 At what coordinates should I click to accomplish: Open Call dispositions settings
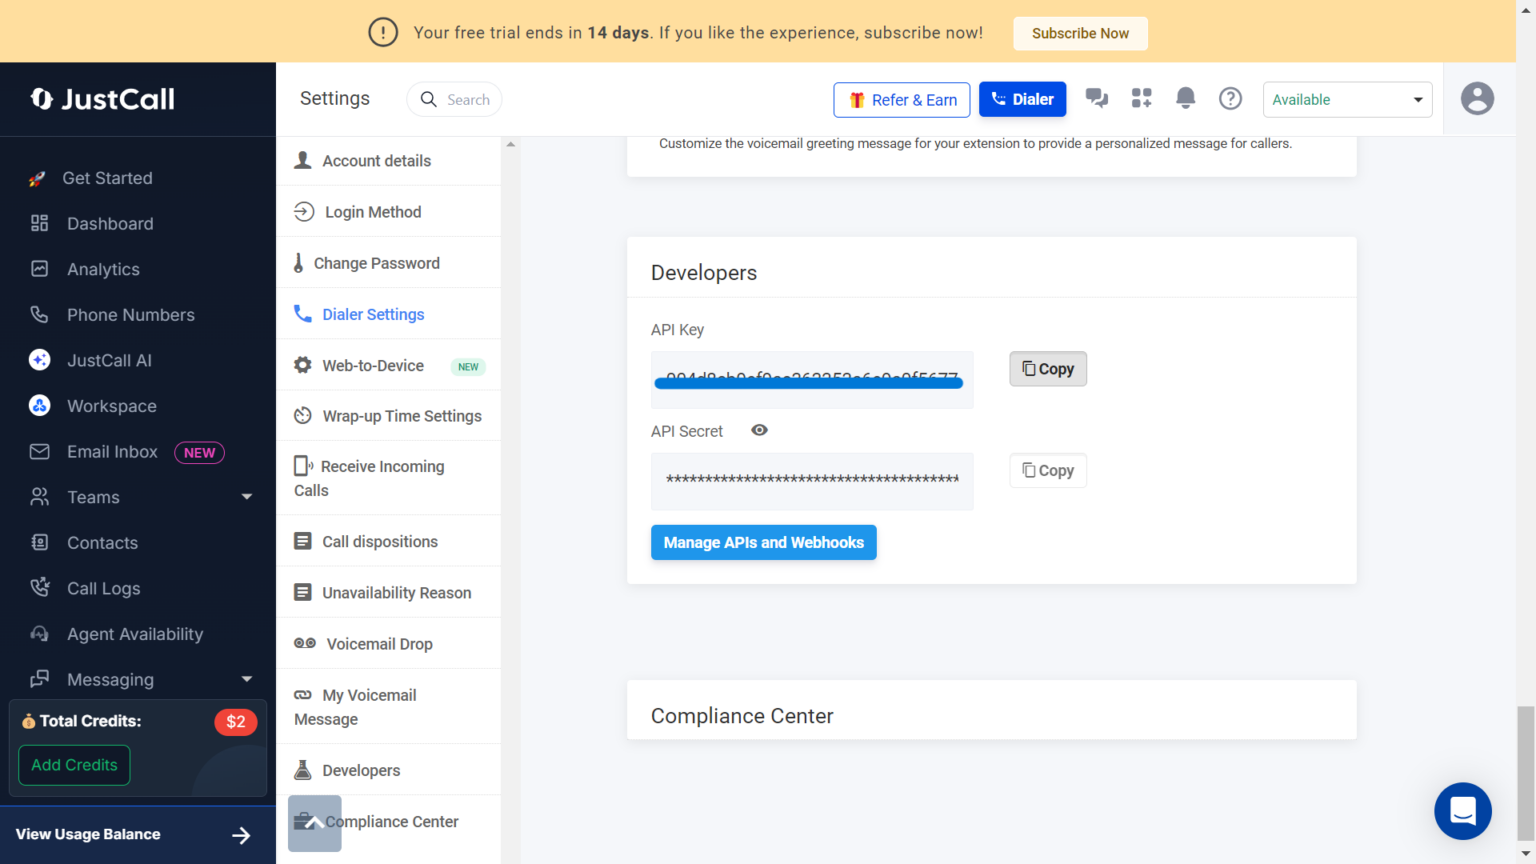[380, 542]
